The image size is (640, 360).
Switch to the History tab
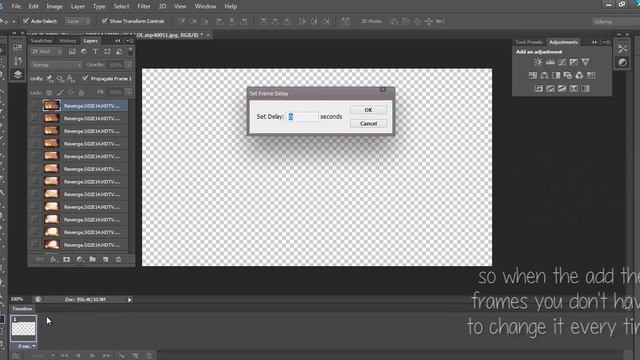pyautogui.click(x=68, y=41)
